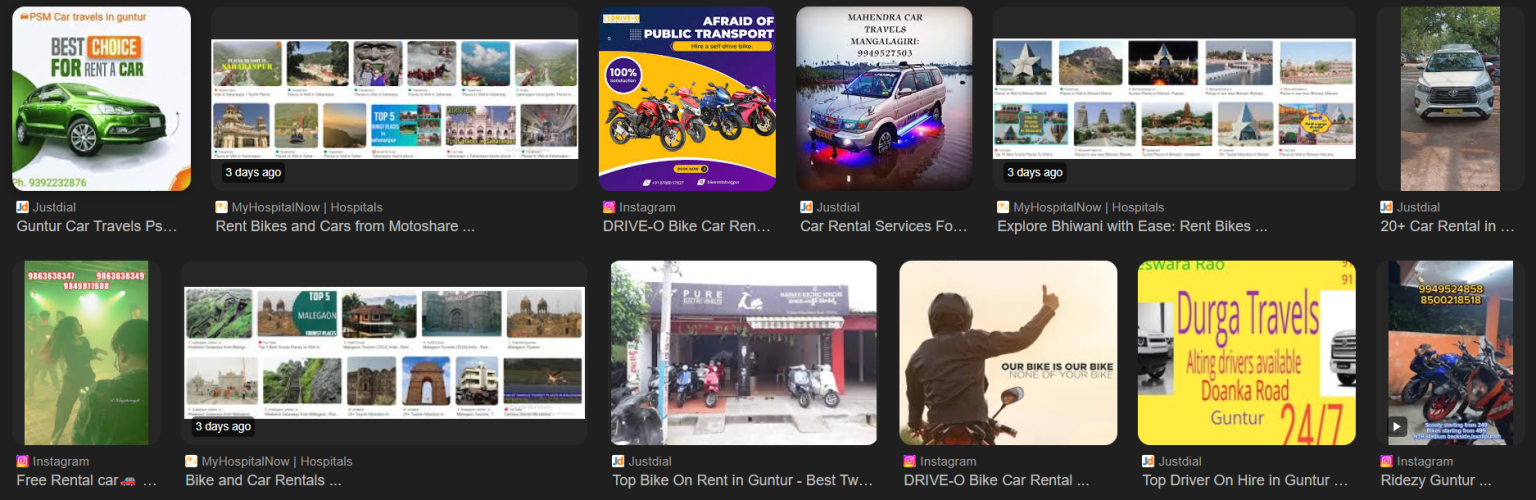Click Instagram icon above DRIVE-O Bike Car Rental
This screenshot has height=500, width=1536.
(x=909, y=461)
